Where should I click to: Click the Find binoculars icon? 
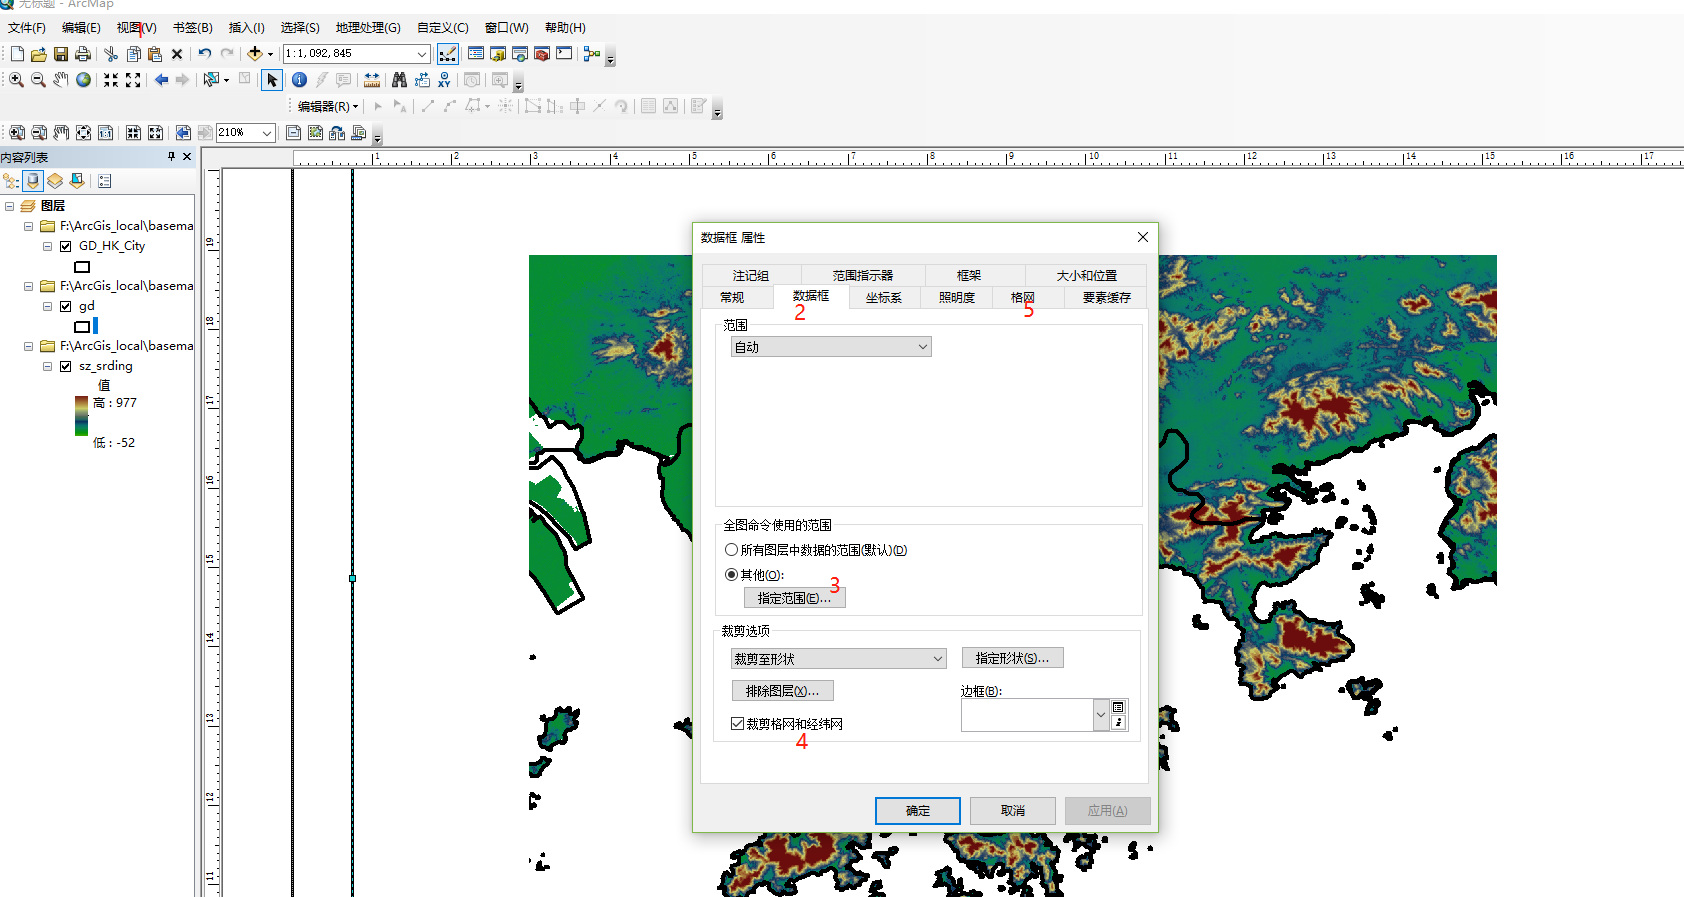coord(400,80)
